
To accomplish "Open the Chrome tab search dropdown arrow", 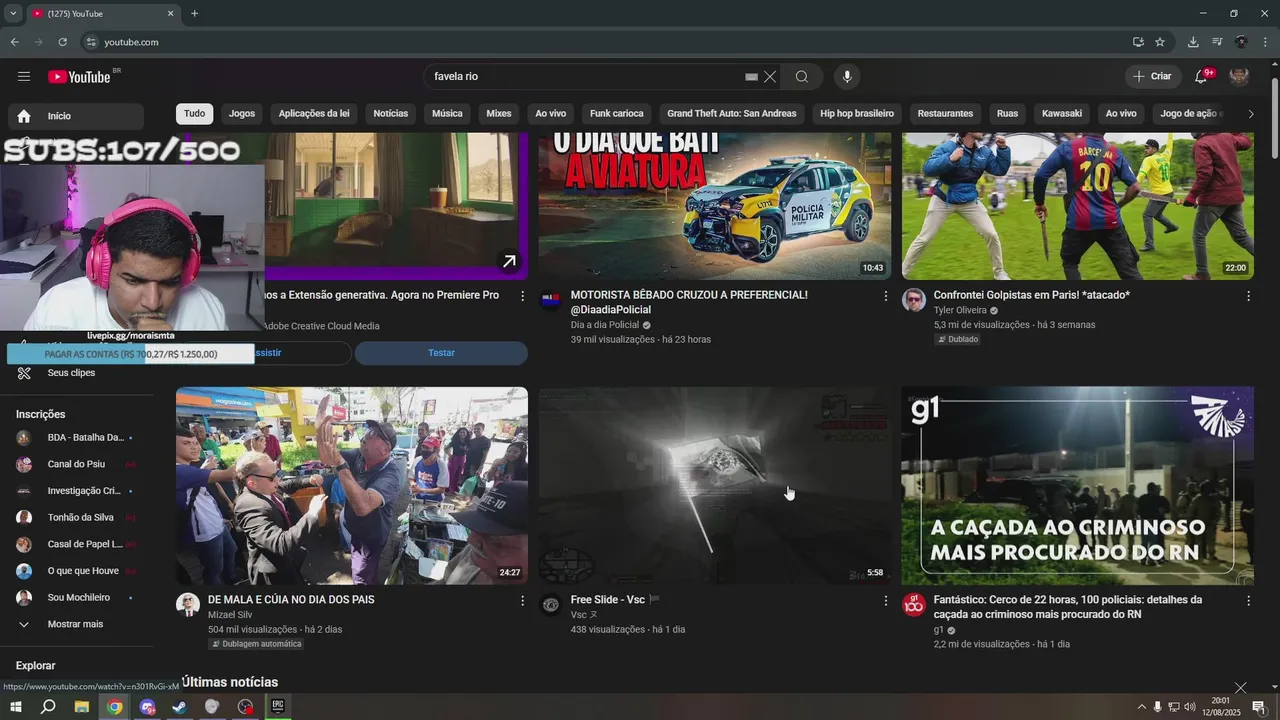I will 13,13.
